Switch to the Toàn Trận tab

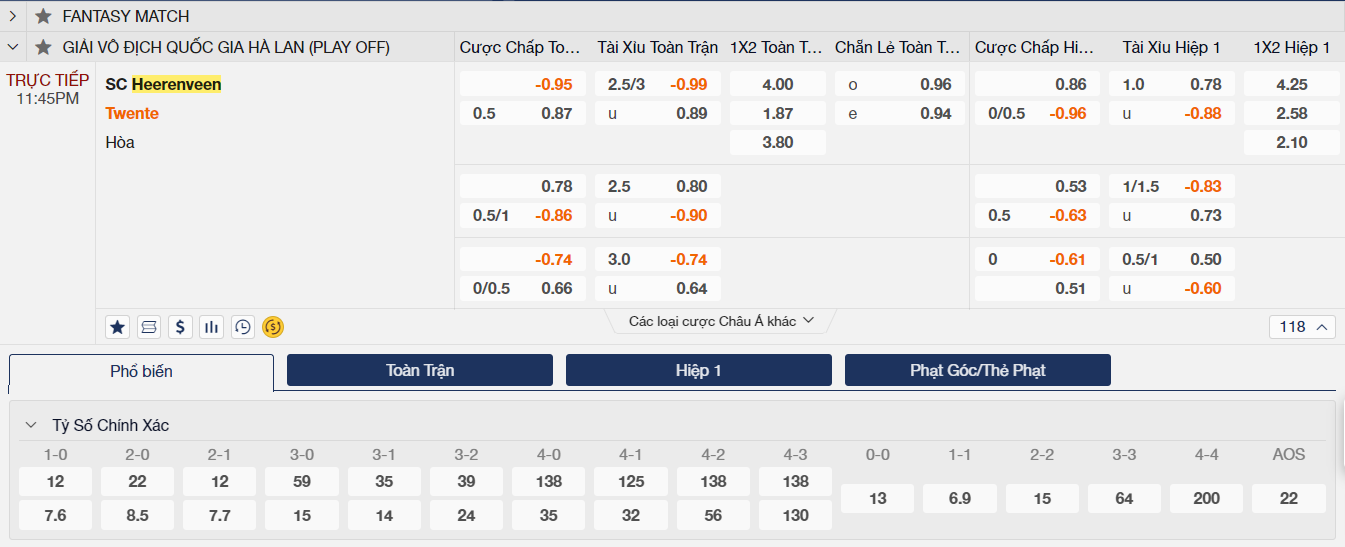click(420, 370)
